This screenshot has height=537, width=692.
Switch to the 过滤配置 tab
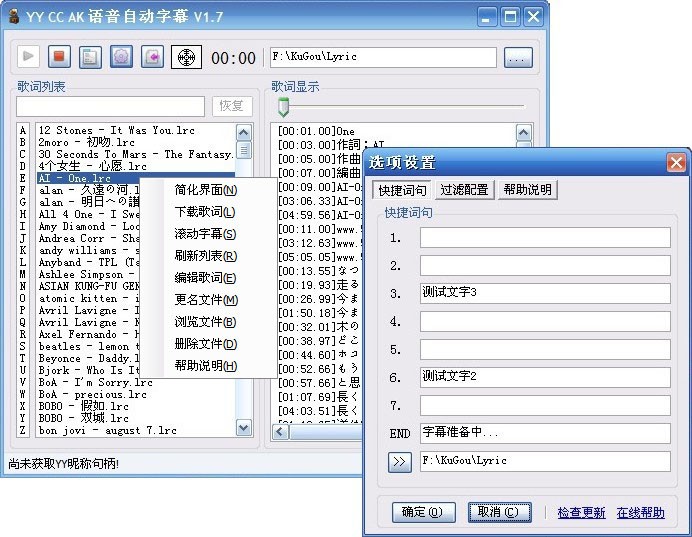(464, 190)
